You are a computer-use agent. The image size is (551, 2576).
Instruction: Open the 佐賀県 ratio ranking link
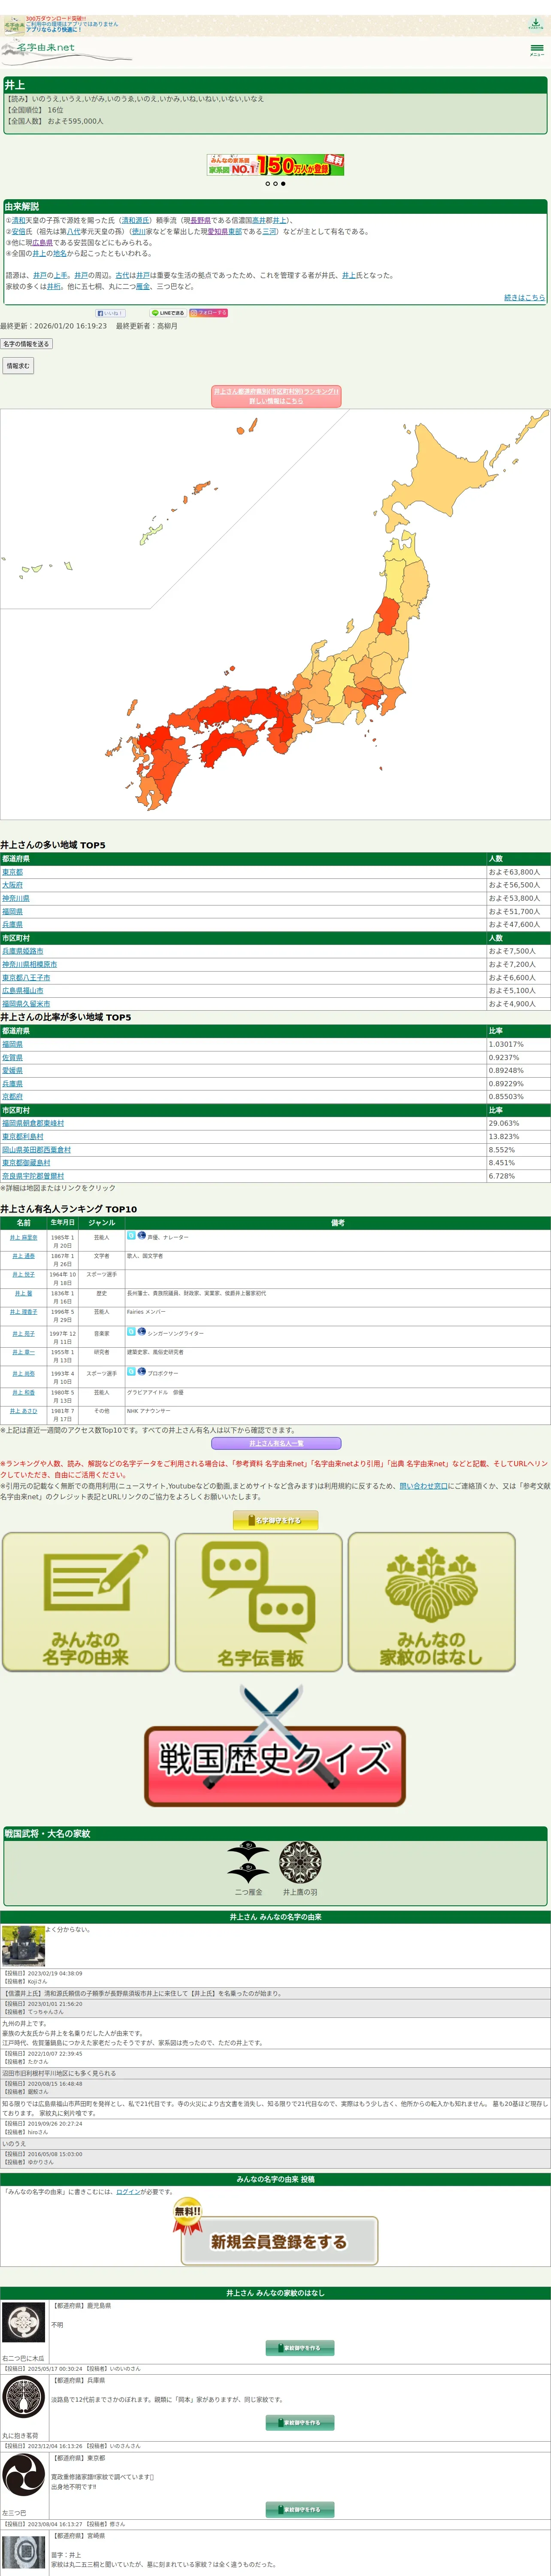12,1057
